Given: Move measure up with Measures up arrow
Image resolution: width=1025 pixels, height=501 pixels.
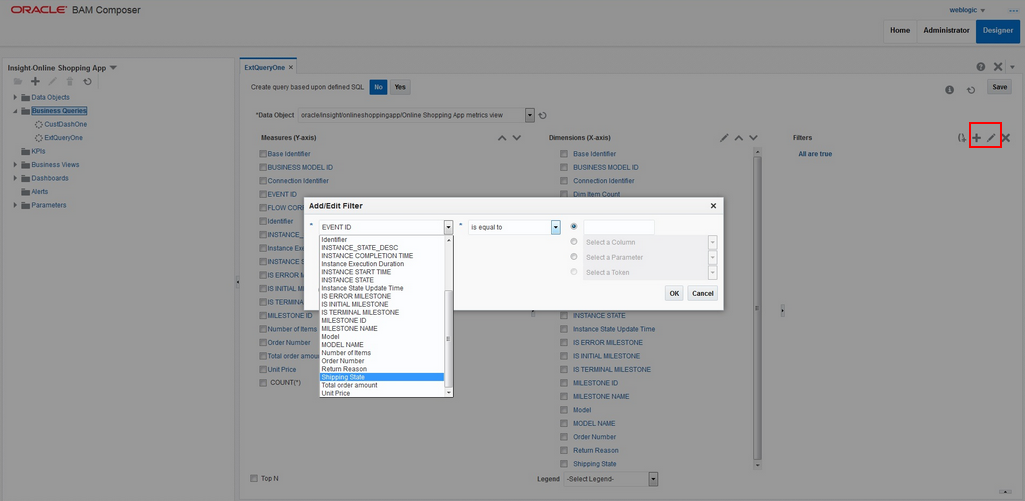Looking at the screenshot, I should point(502,138).
